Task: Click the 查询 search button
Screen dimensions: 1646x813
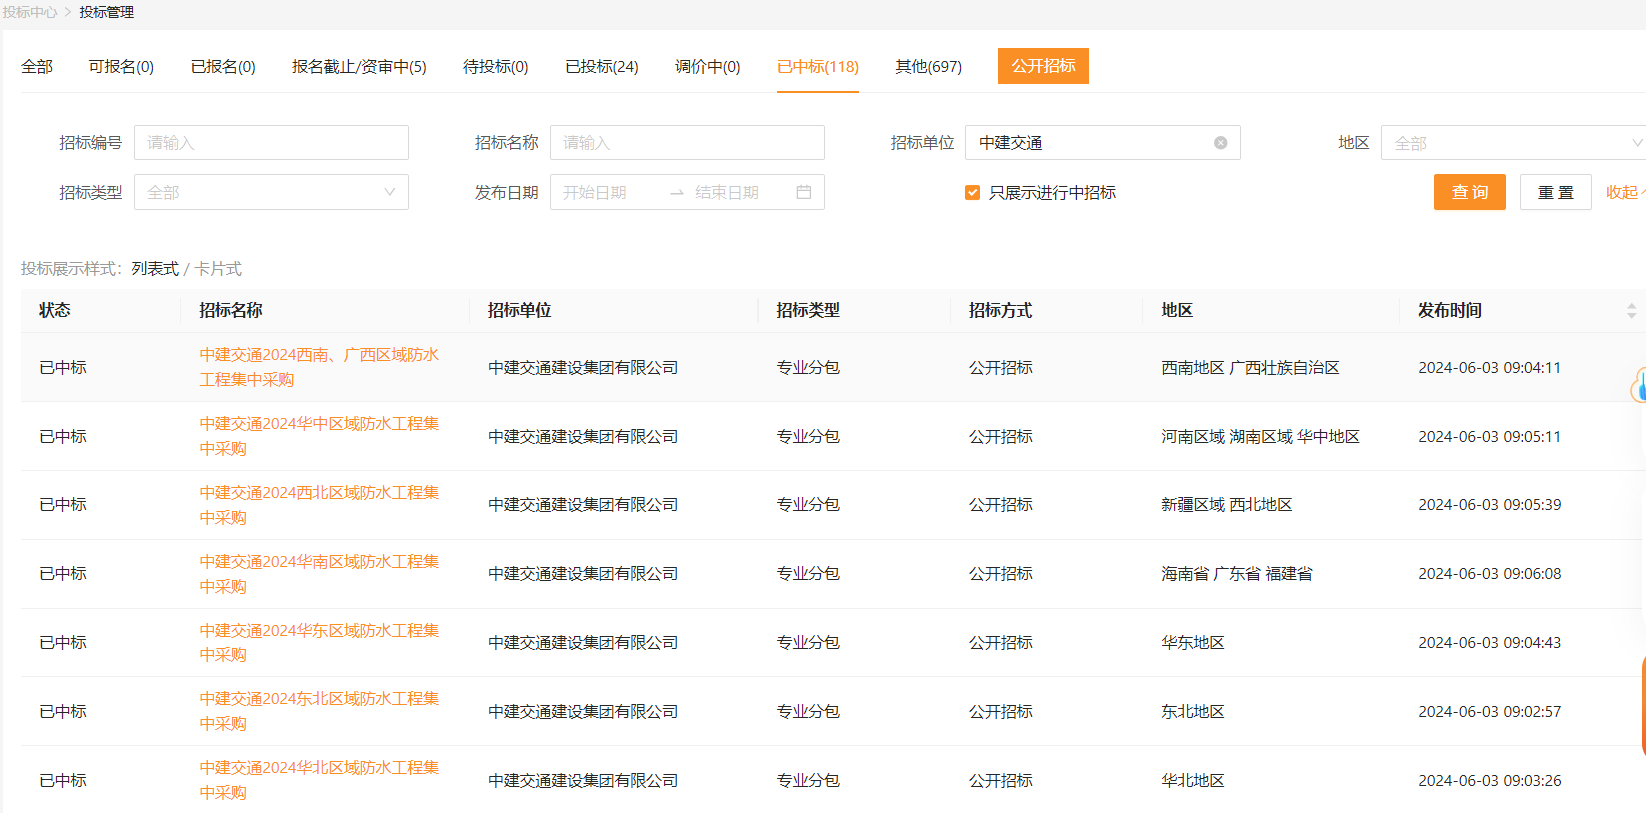Action: click(1469, 192)
